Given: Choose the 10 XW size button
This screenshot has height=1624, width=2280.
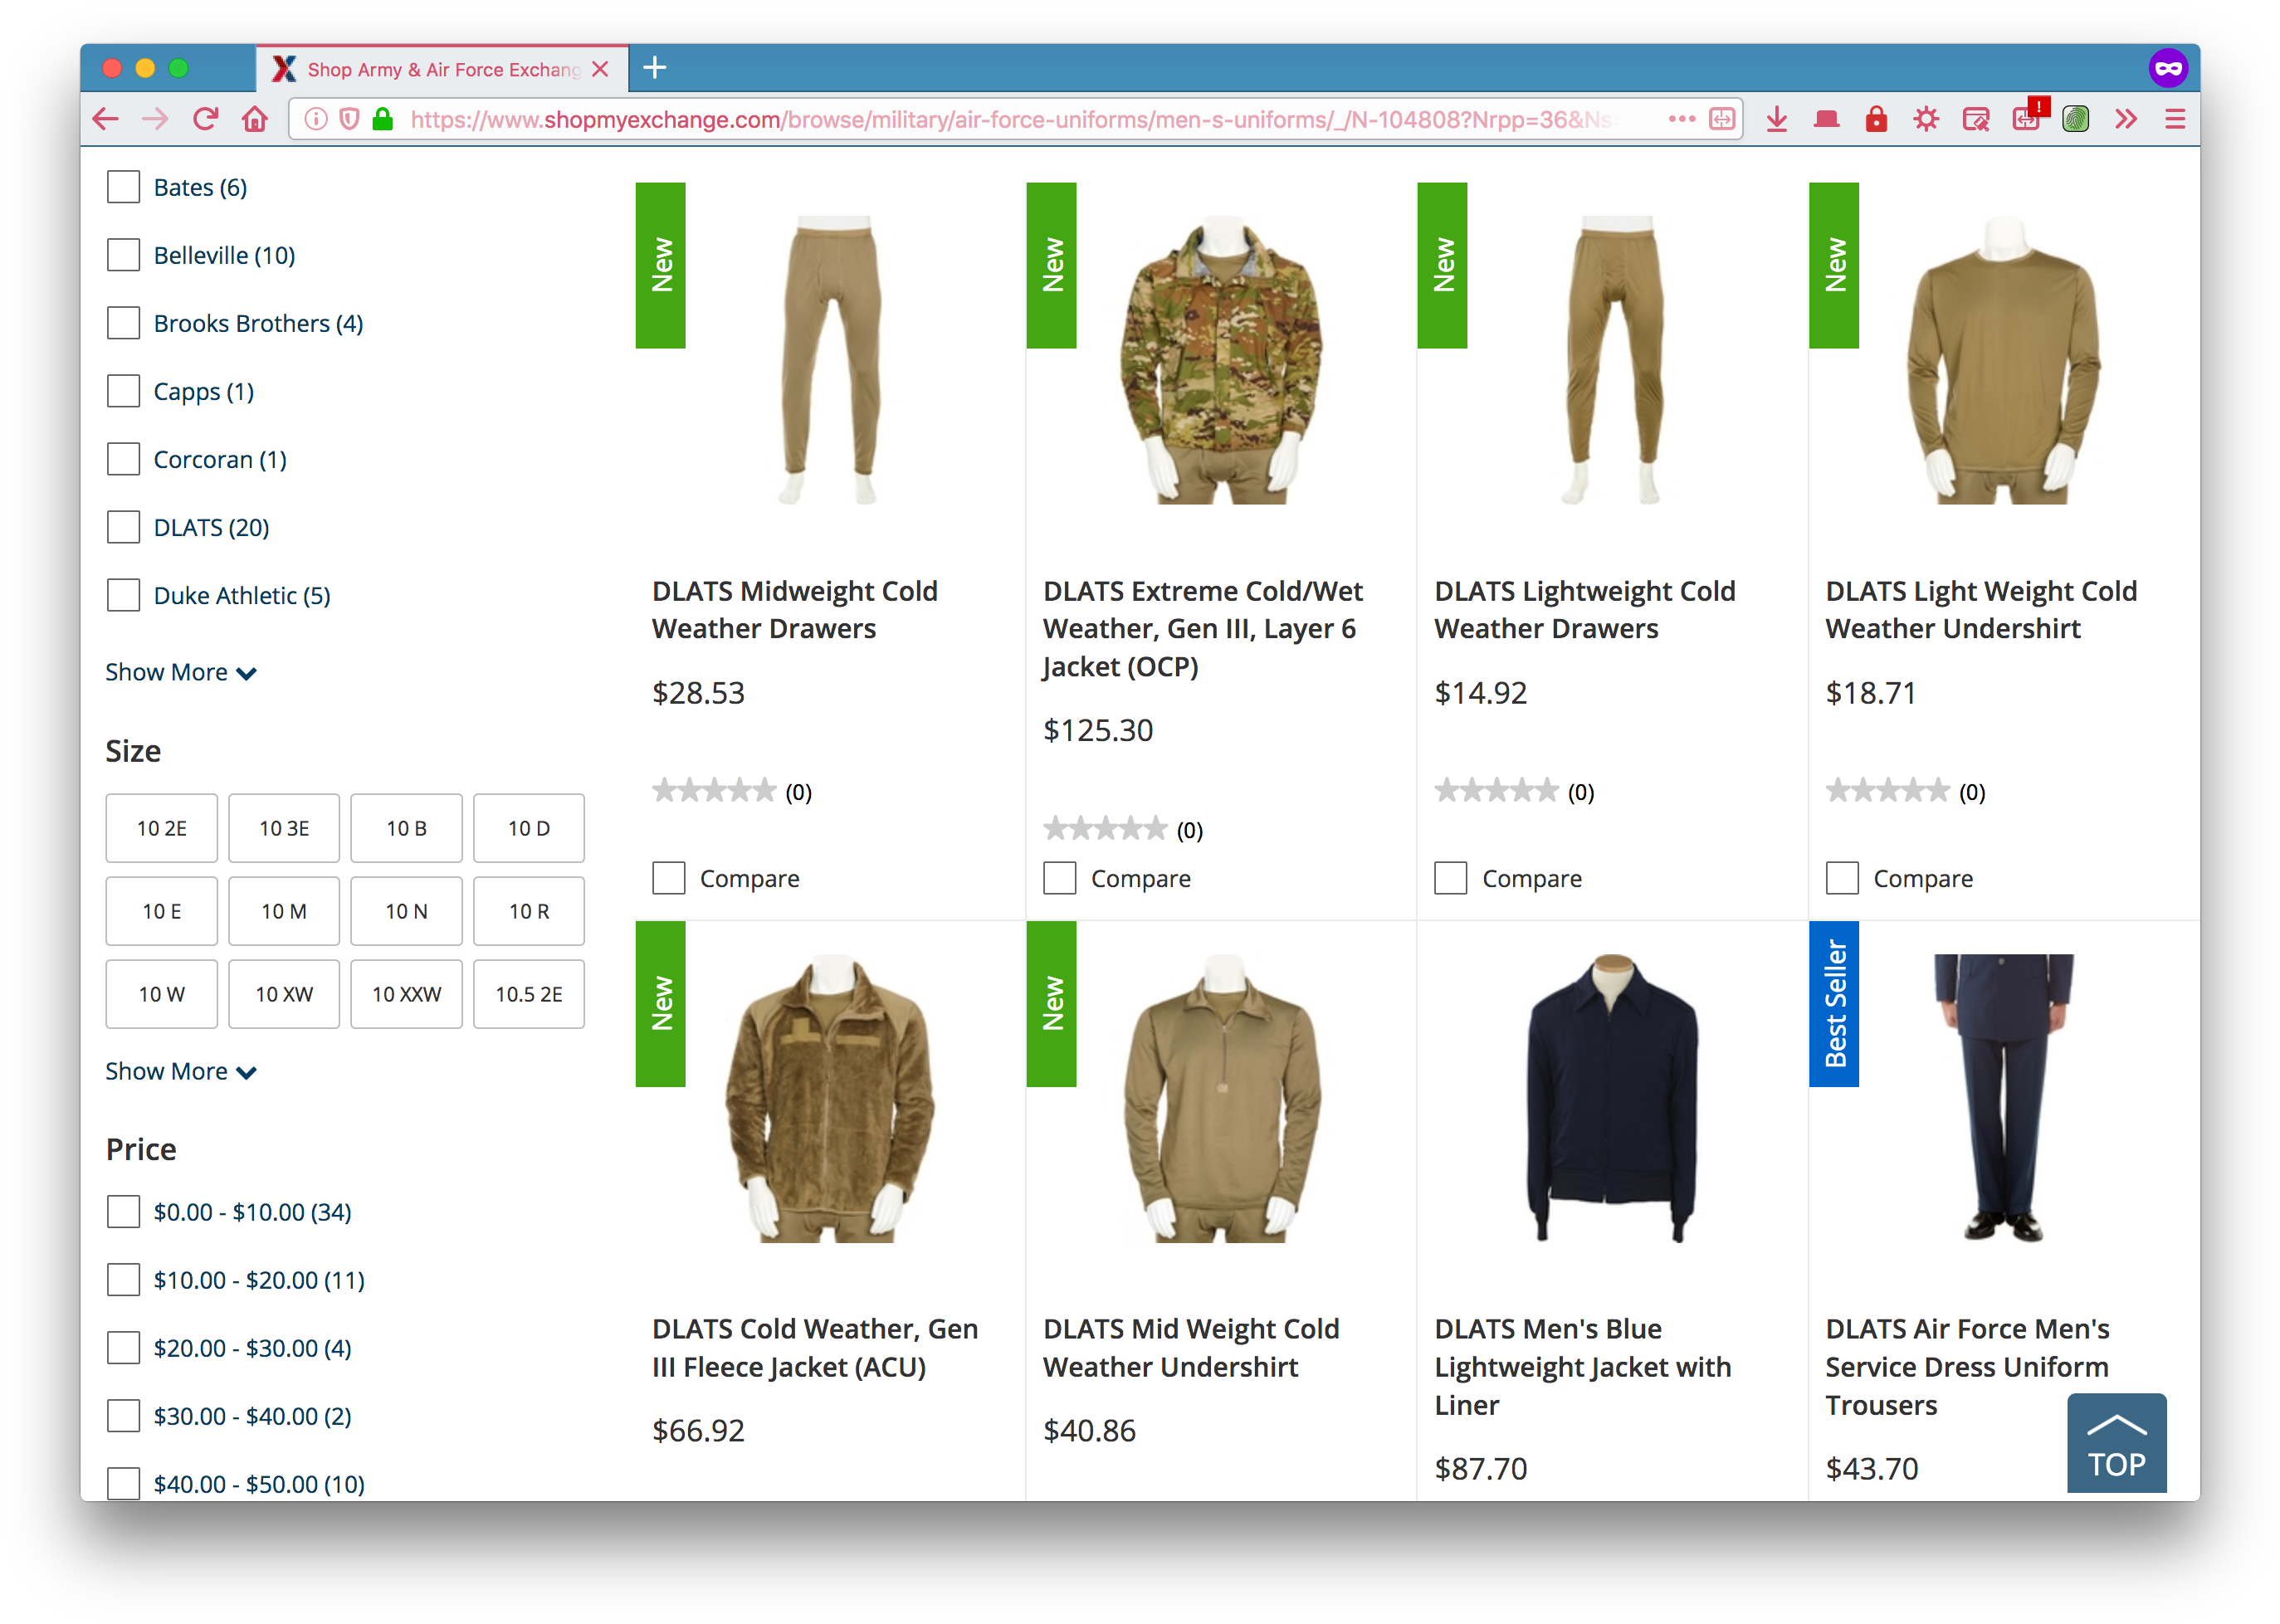Looking at the screenshot, I should click(284, 994).
